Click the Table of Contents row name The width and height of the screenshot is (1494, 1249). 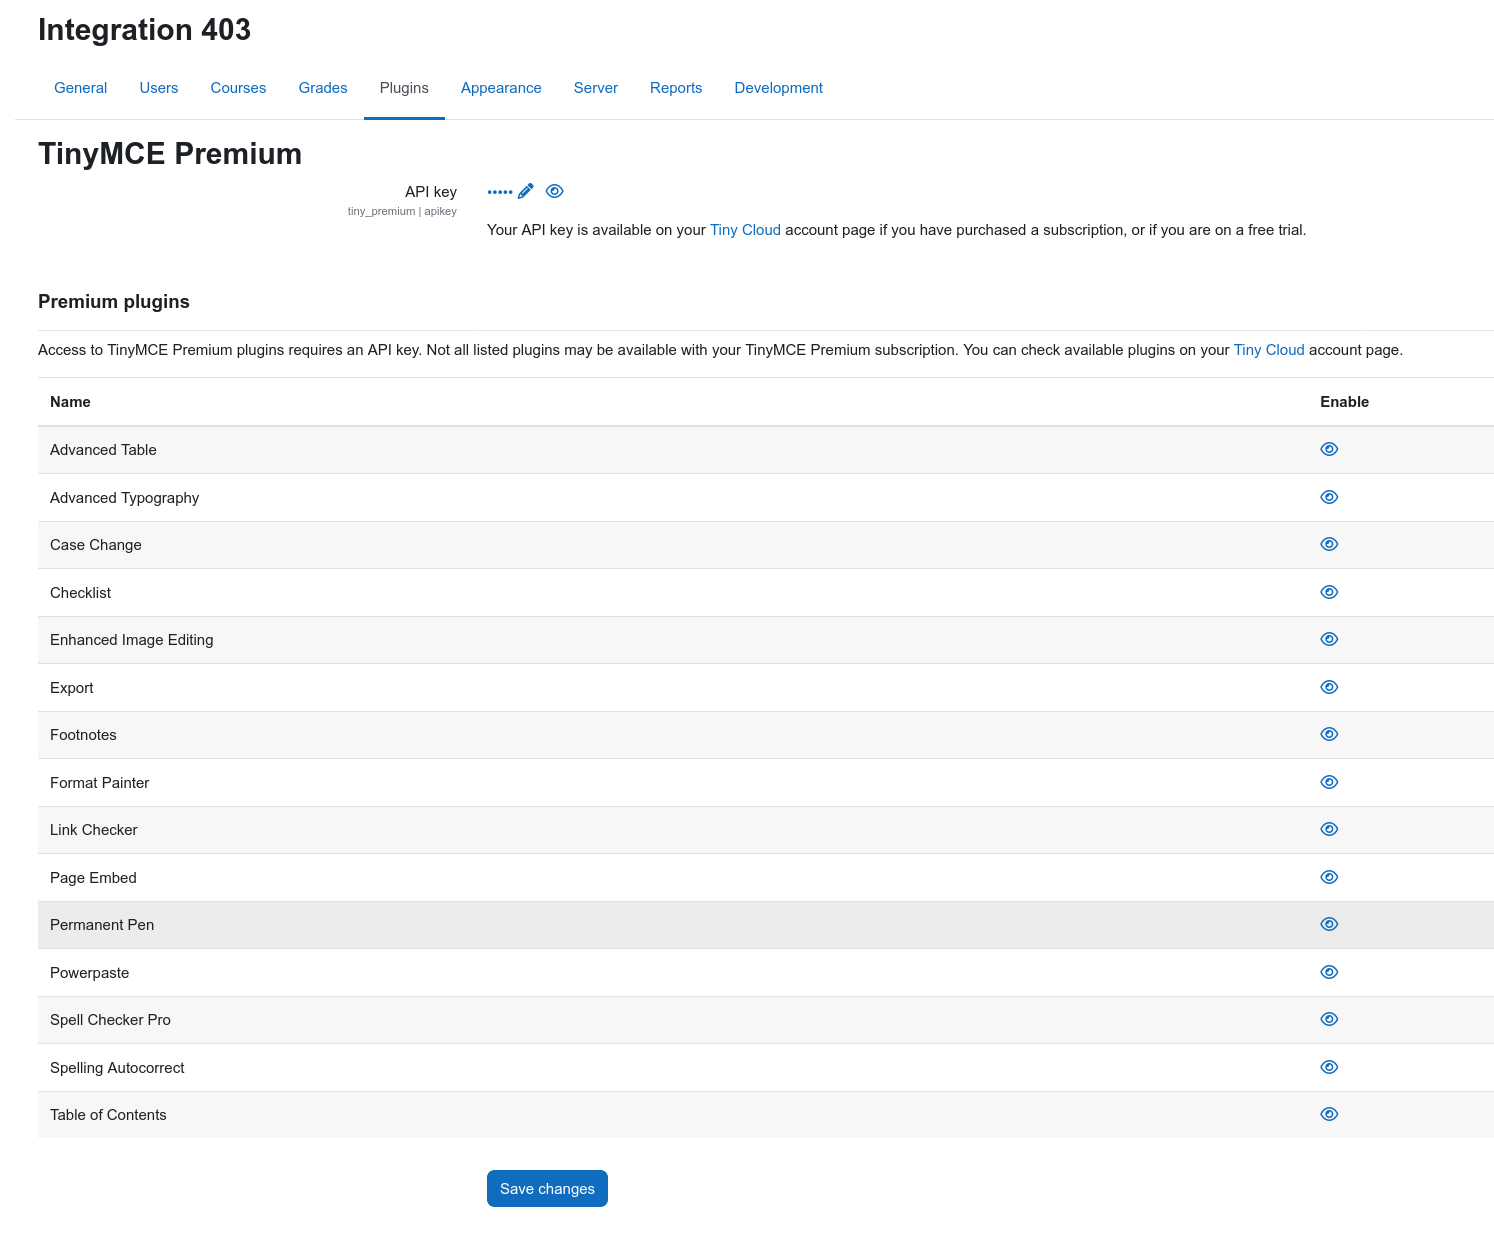tap(108, 1115)
